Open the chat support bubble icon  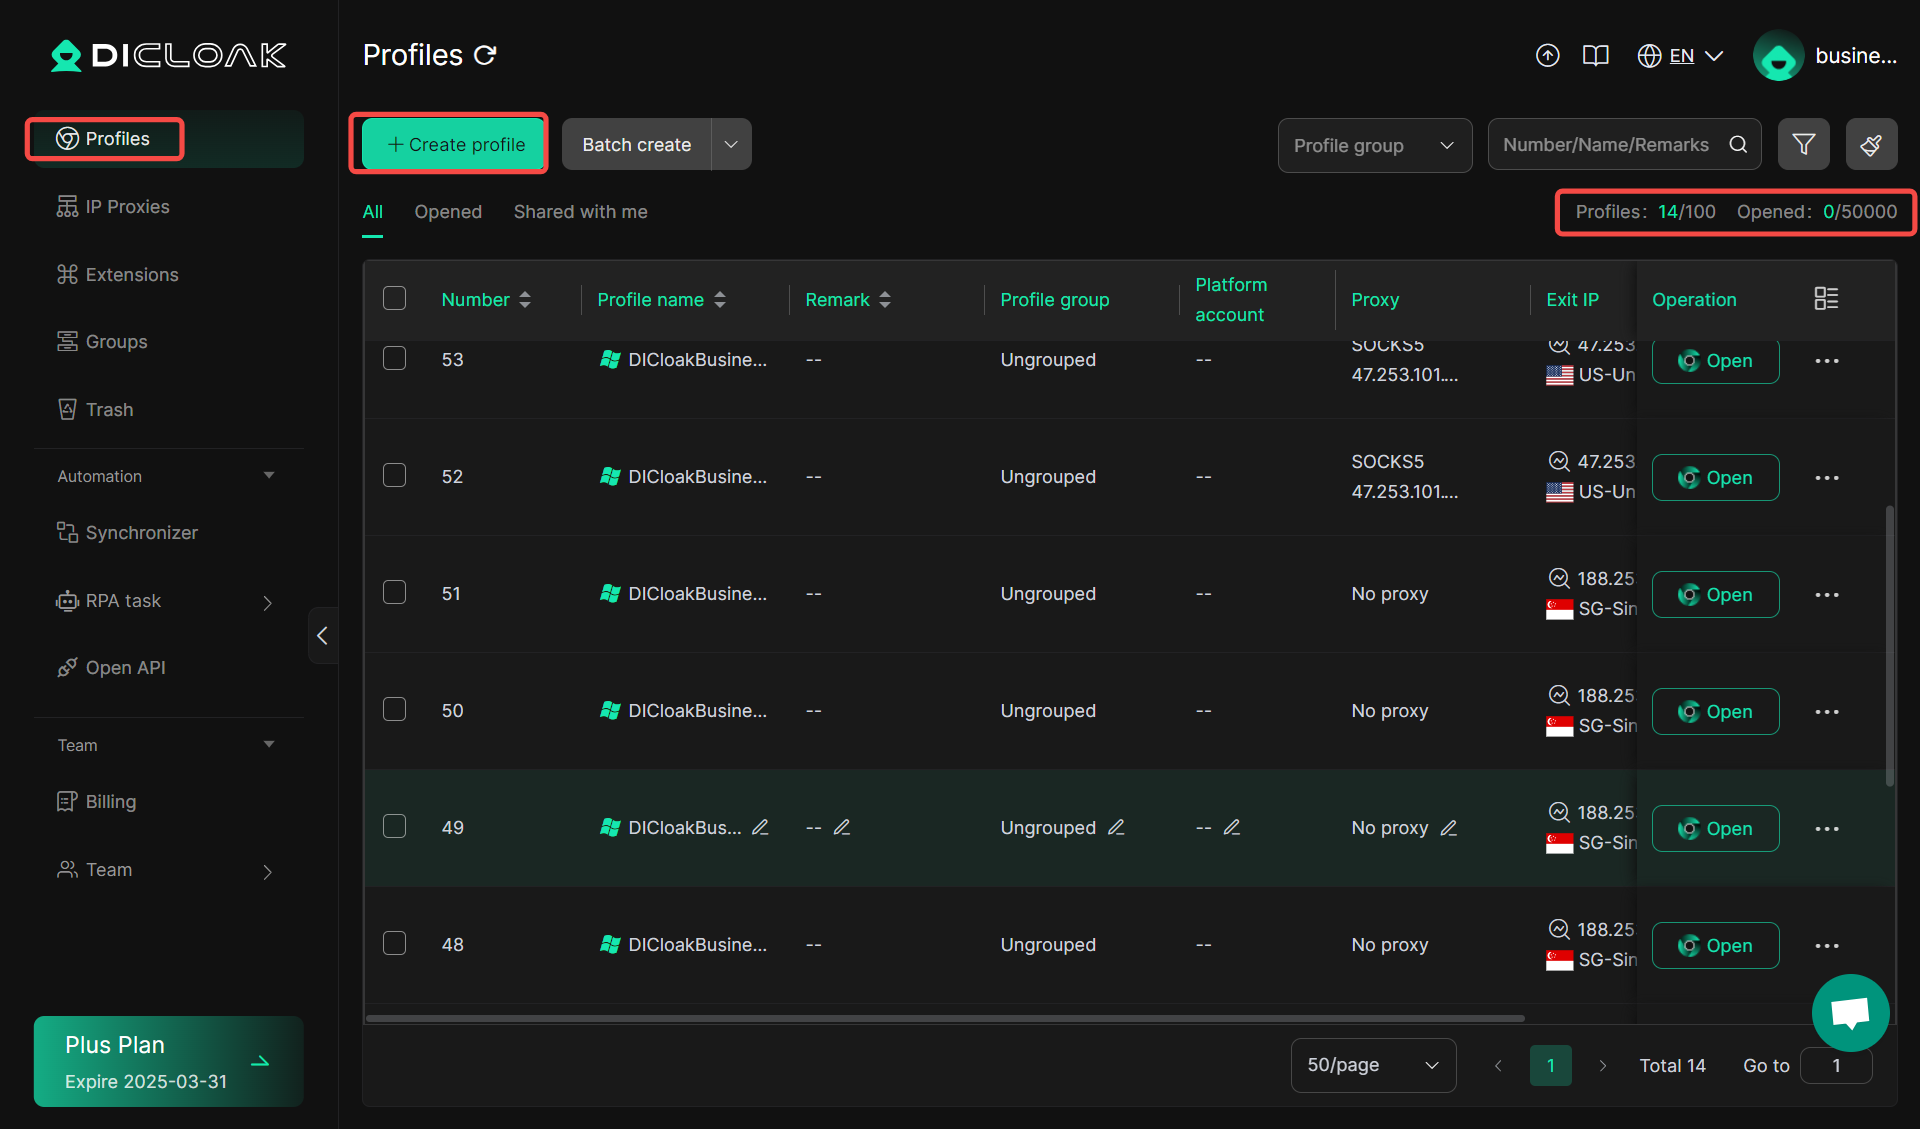point(1849,1012)
